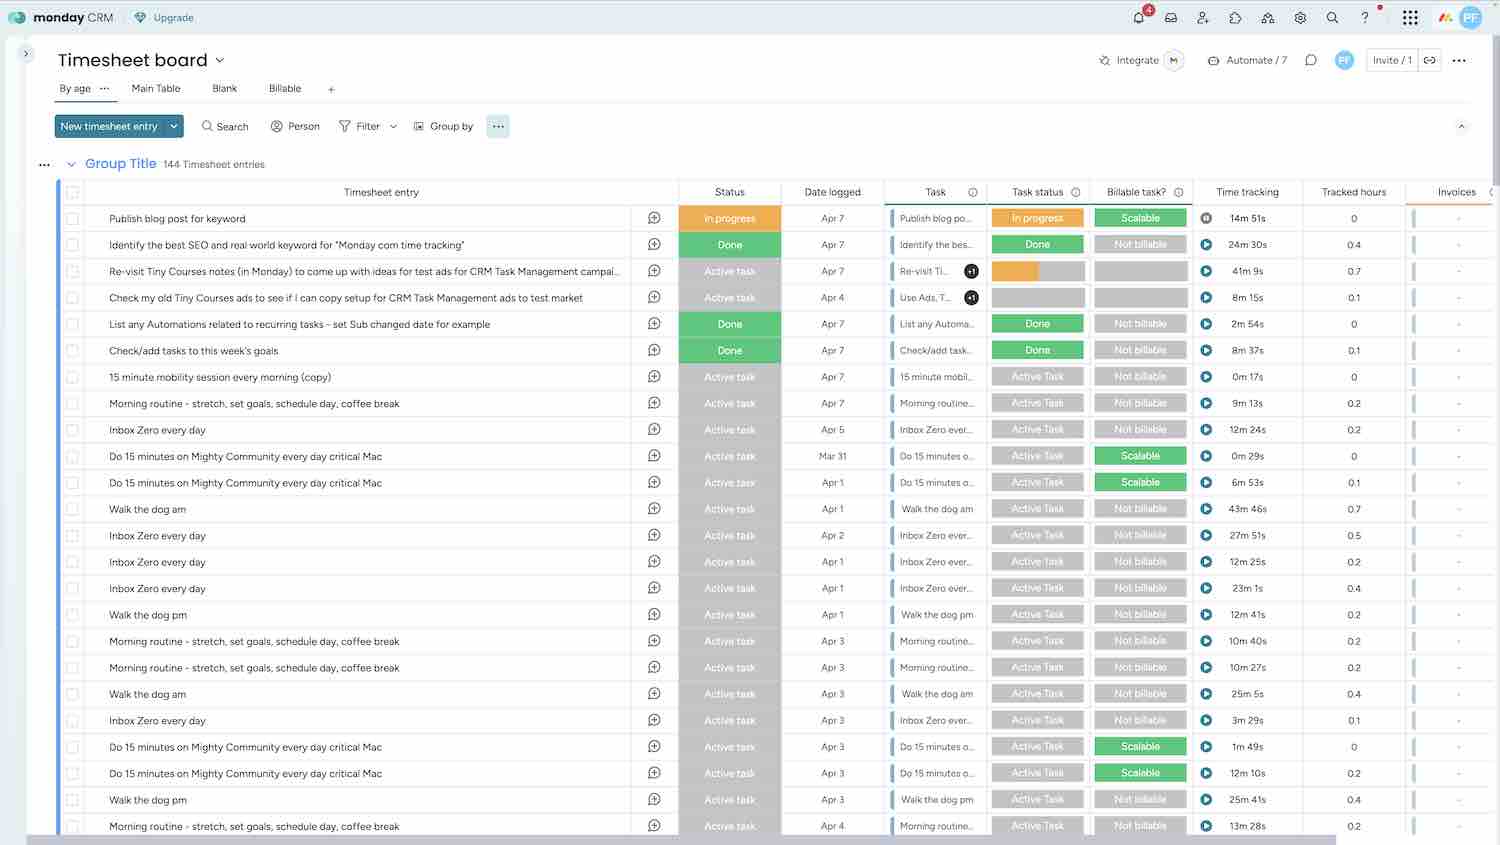The height and width of the screenshot is (845, 1500).
Task: Open the apps marketplace puzzle icon
Action: 1235,18
